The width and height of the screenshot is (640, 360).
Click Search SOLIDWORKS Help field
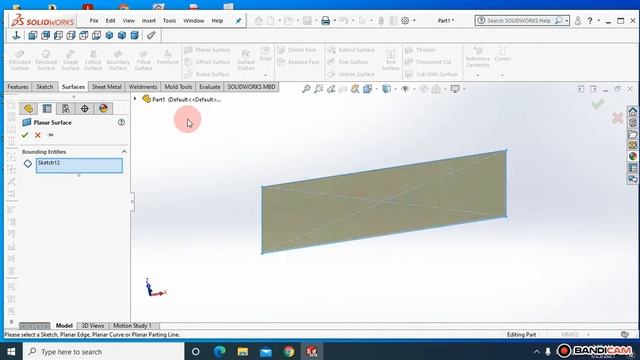pyautogui.click(x=518, y=20)
